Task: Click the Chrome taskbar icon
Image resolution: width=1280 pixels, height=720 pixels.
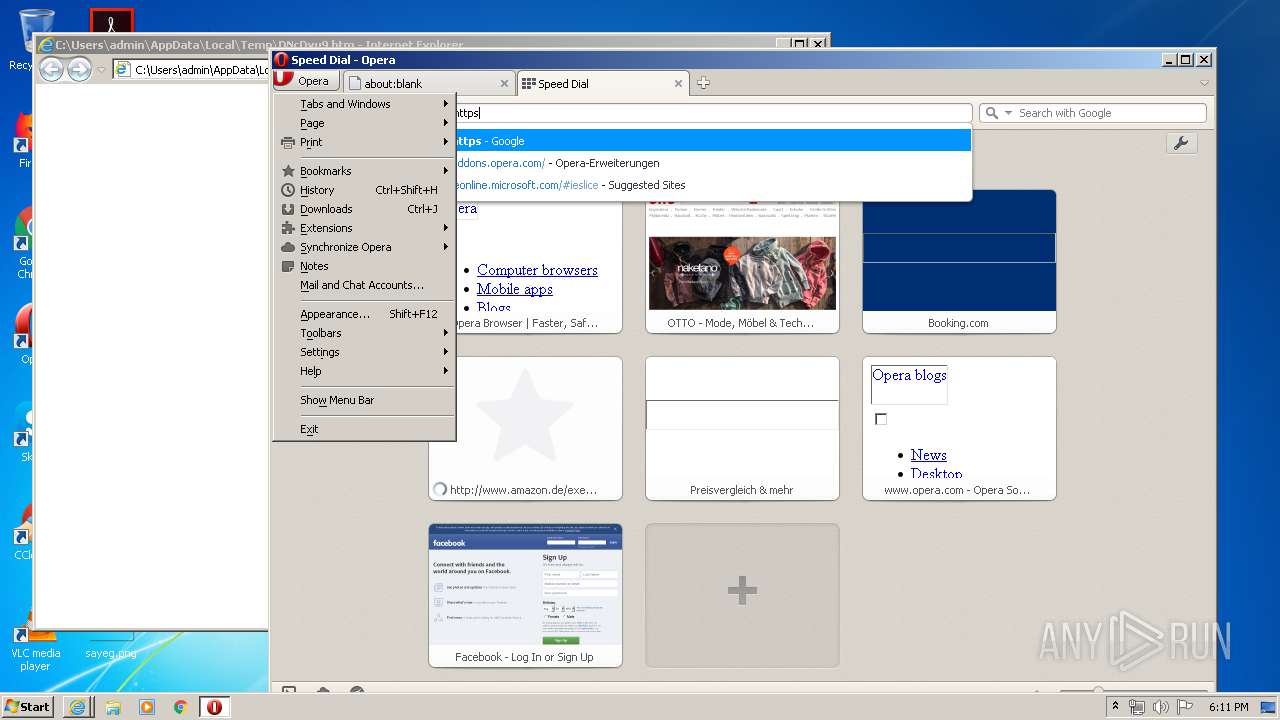Action: tap(180, 707)
